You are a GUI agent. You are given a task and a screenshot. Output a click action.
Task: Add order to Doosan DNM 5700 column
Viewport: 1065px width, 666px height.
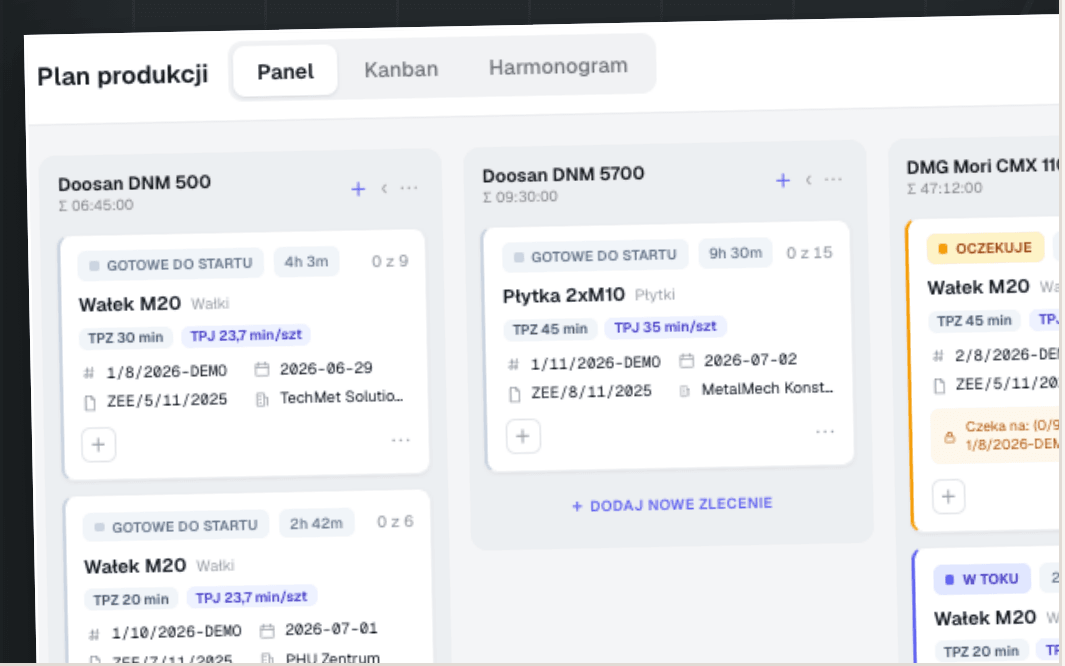coord(782,180)
